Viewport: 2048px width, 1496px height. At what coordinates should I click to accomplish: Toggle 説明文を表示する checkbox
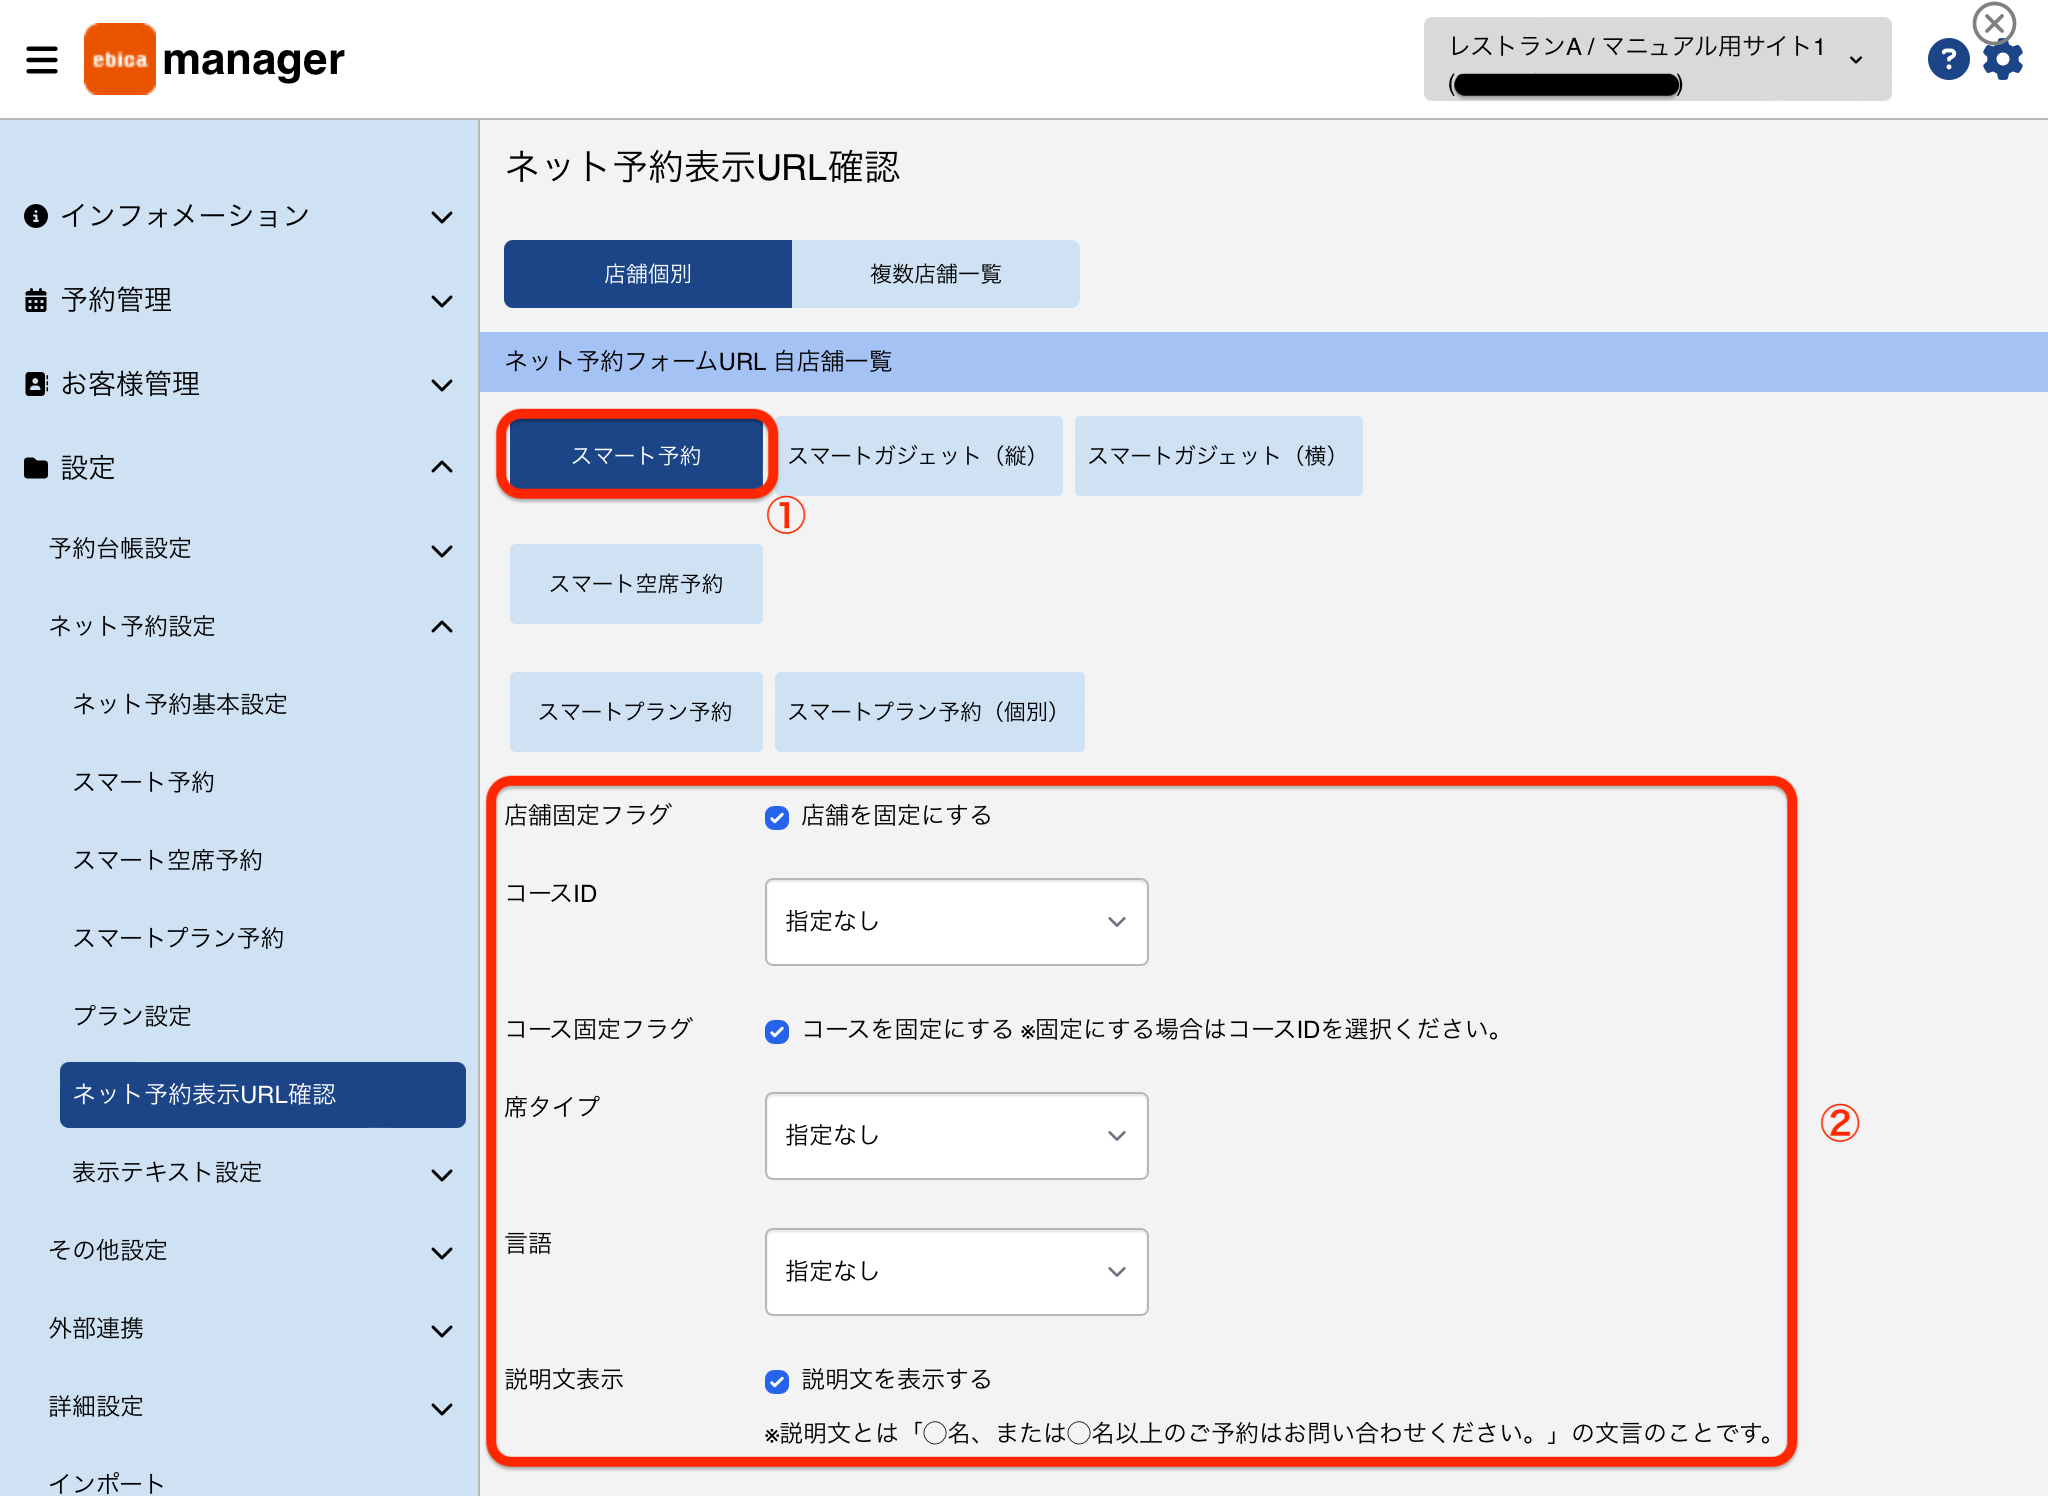point(777,1381)
